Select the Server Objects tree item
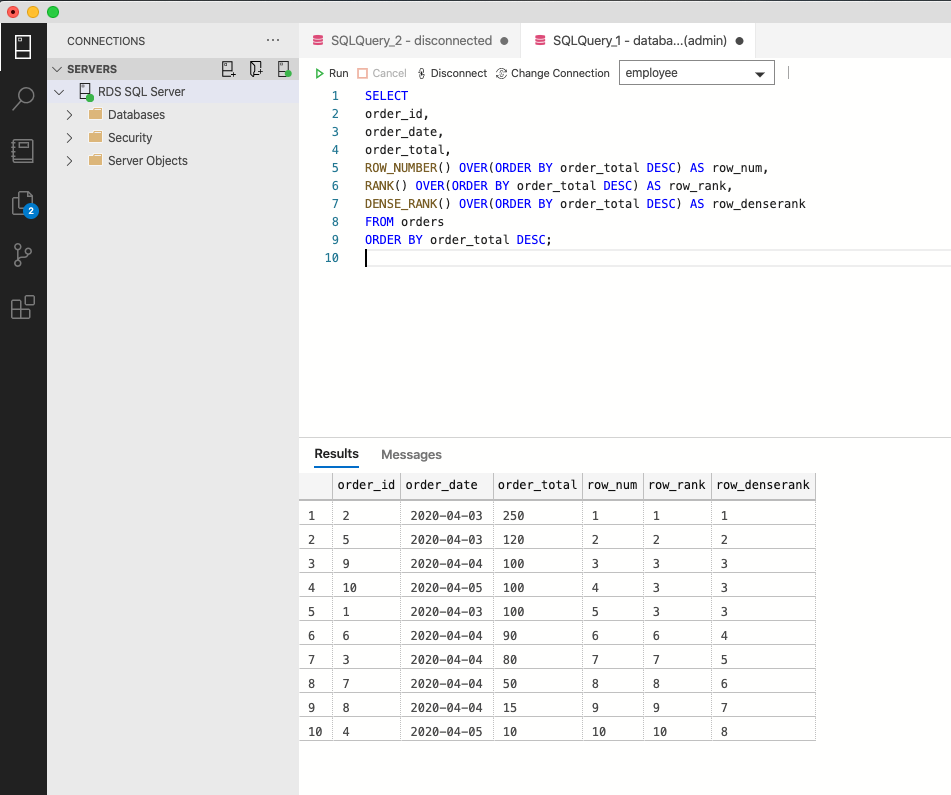 147,161
